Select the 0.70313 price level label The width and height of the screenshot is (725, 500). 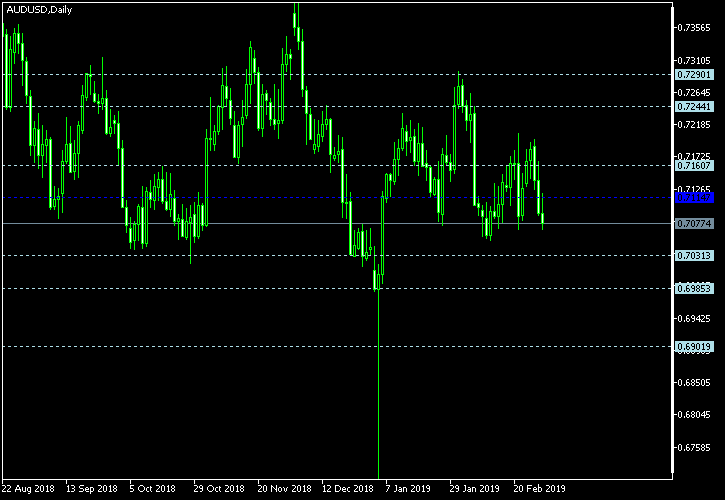point(694,256)
